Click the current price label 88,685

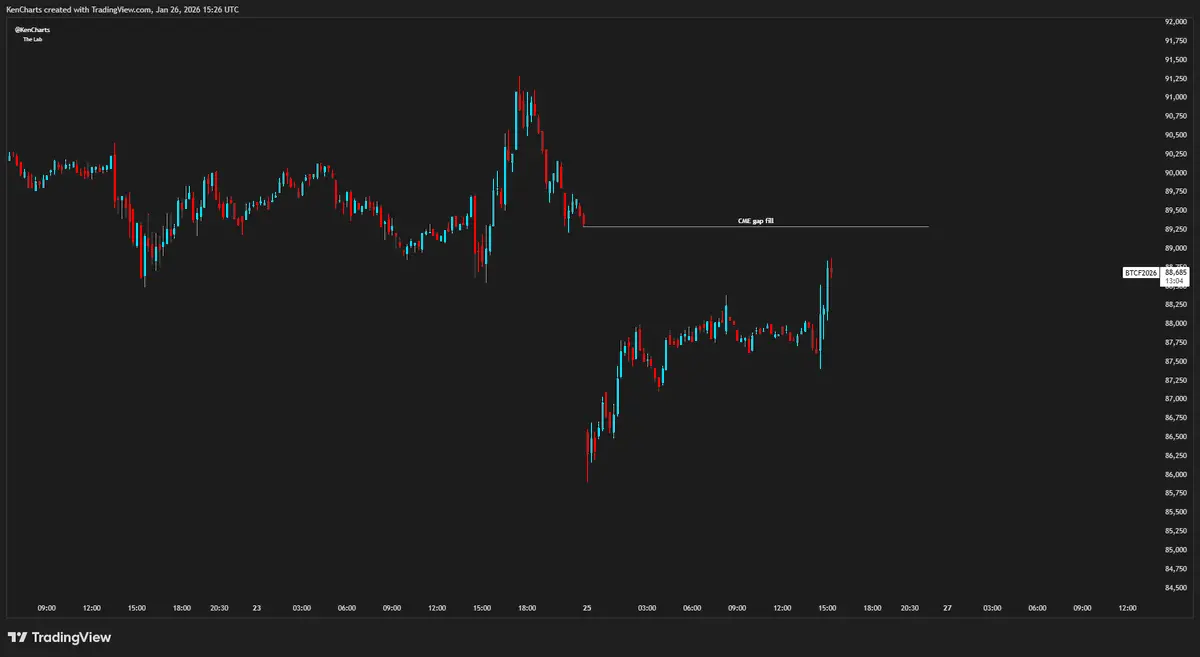pyautogui.click(x=1176, y=272)
